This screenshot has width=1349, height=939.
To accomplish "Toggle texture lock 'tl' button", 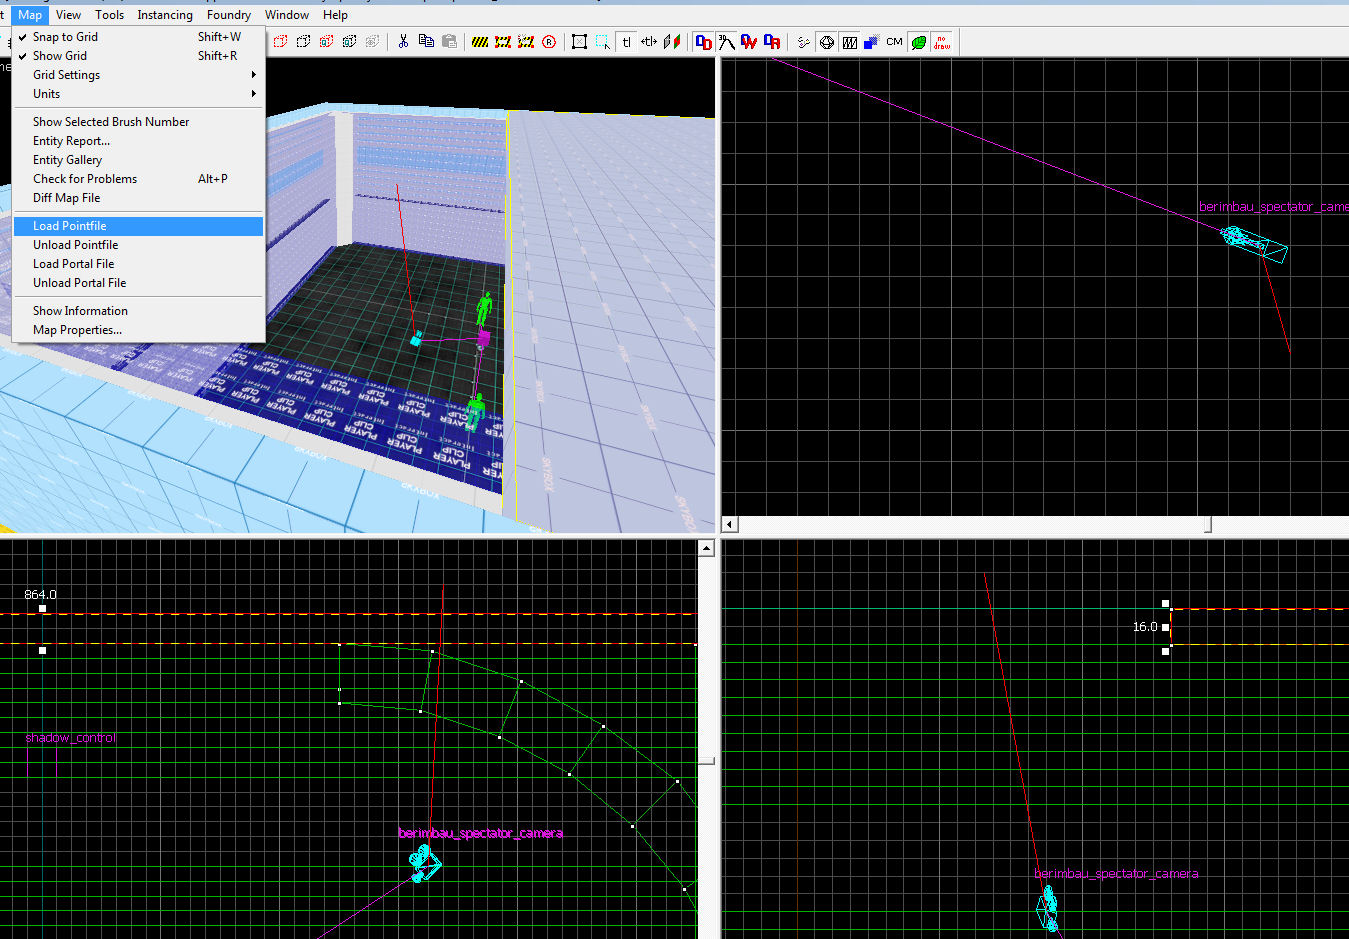I will pos(627,41).
